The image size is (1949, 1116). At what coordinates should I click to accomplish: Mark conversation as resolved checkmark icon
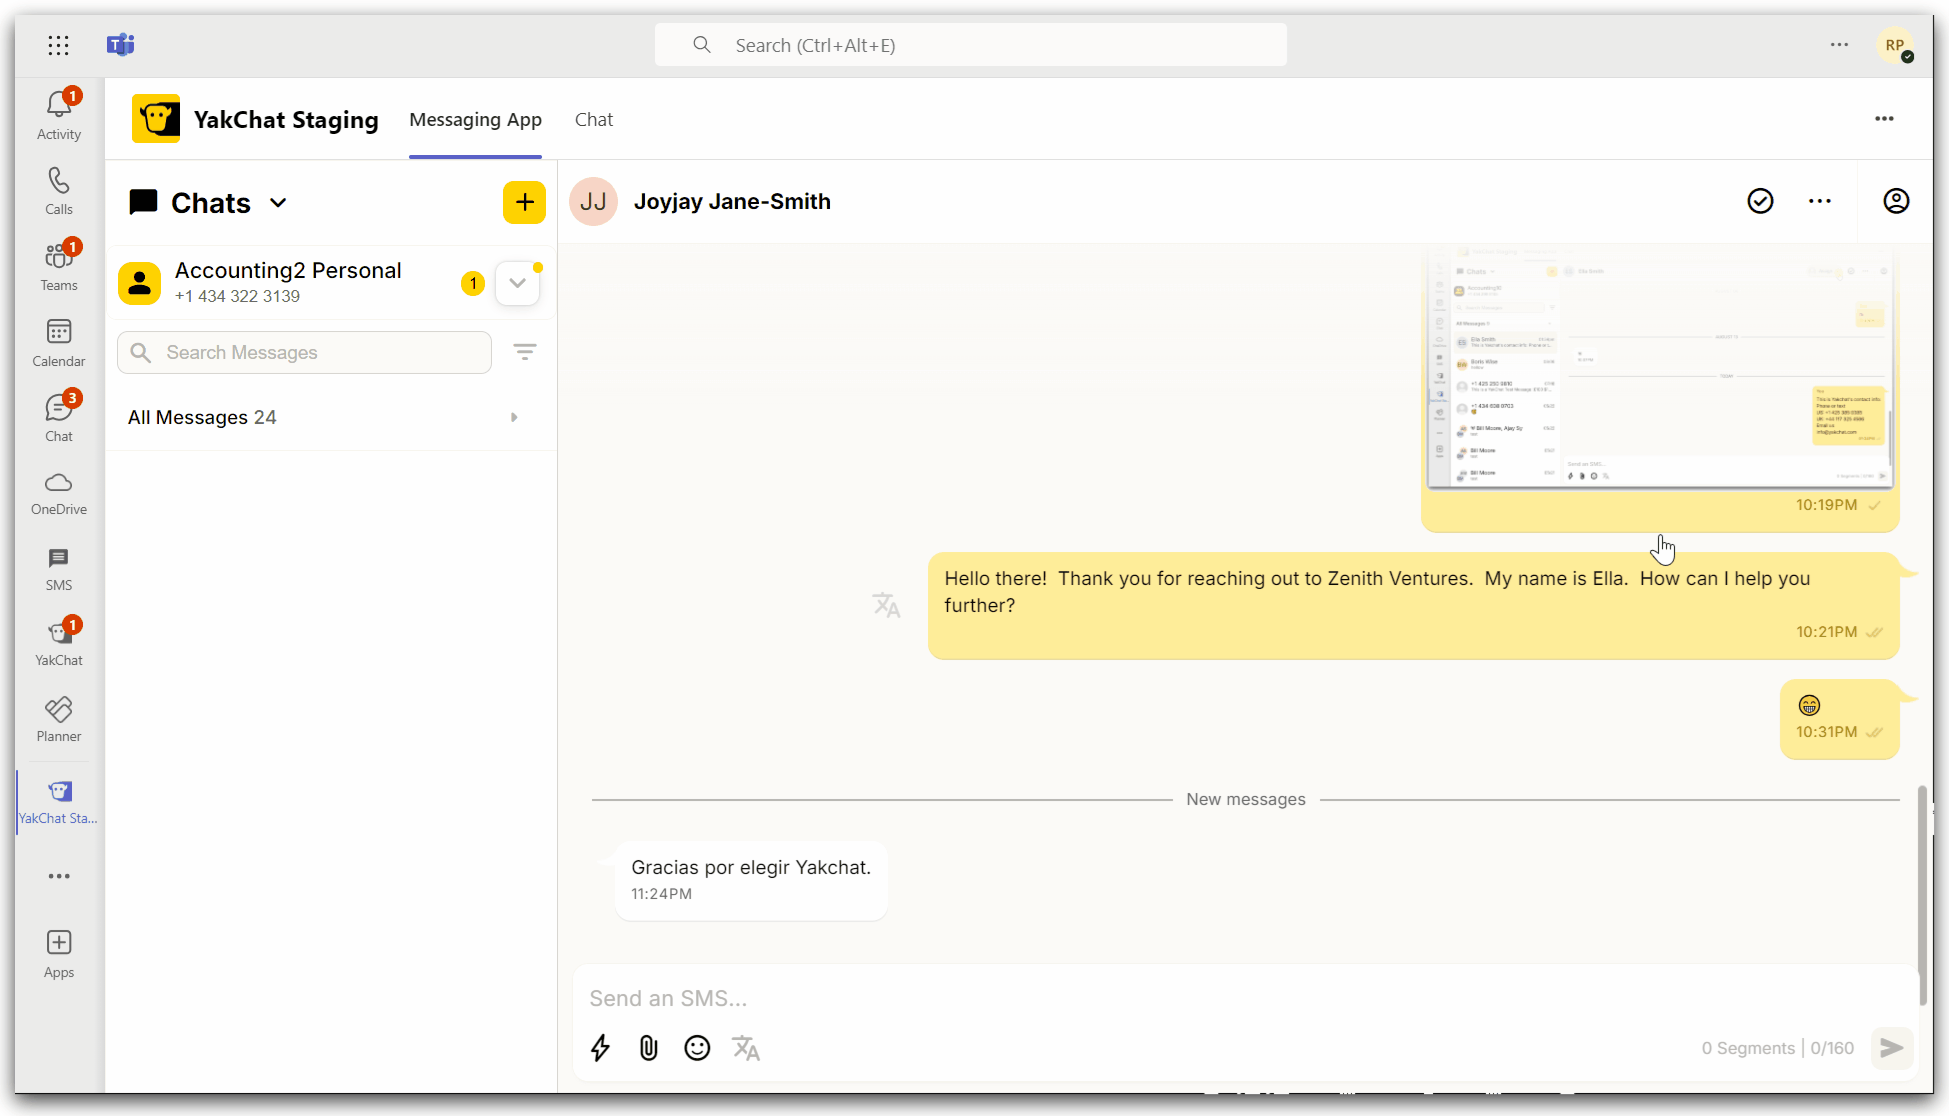[1760, 201]
